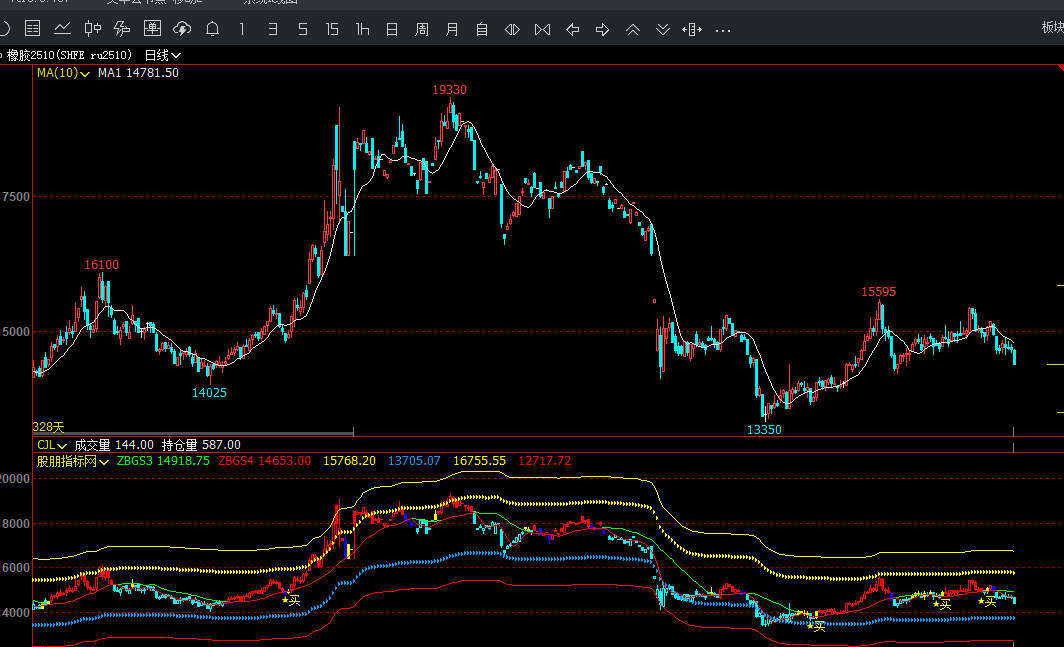Screen dimensions: 1064x647
Task: Expand the 日线 period dropdown
Action: 163,55
